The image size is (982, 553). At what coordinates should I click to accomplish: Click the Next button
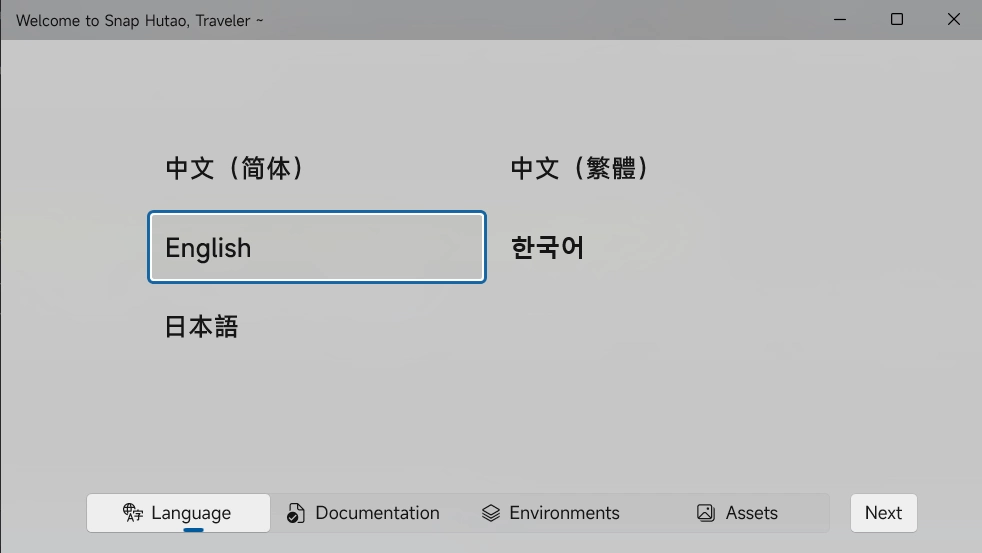(883, 513)
